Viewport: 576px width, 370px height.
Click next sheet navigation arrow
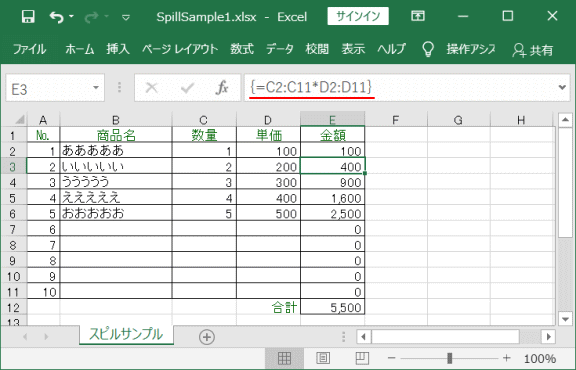click(x=46, y=337)
